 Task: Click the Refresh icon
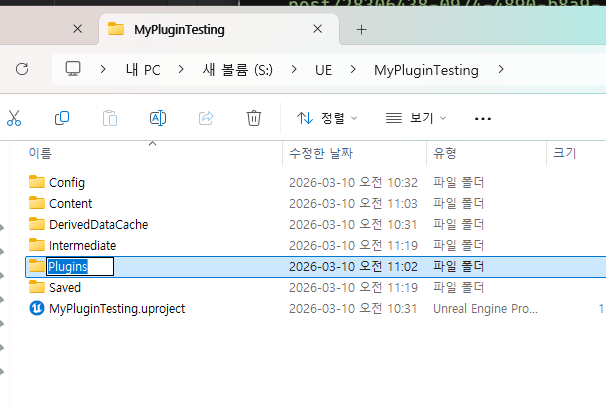pos(22,70)
